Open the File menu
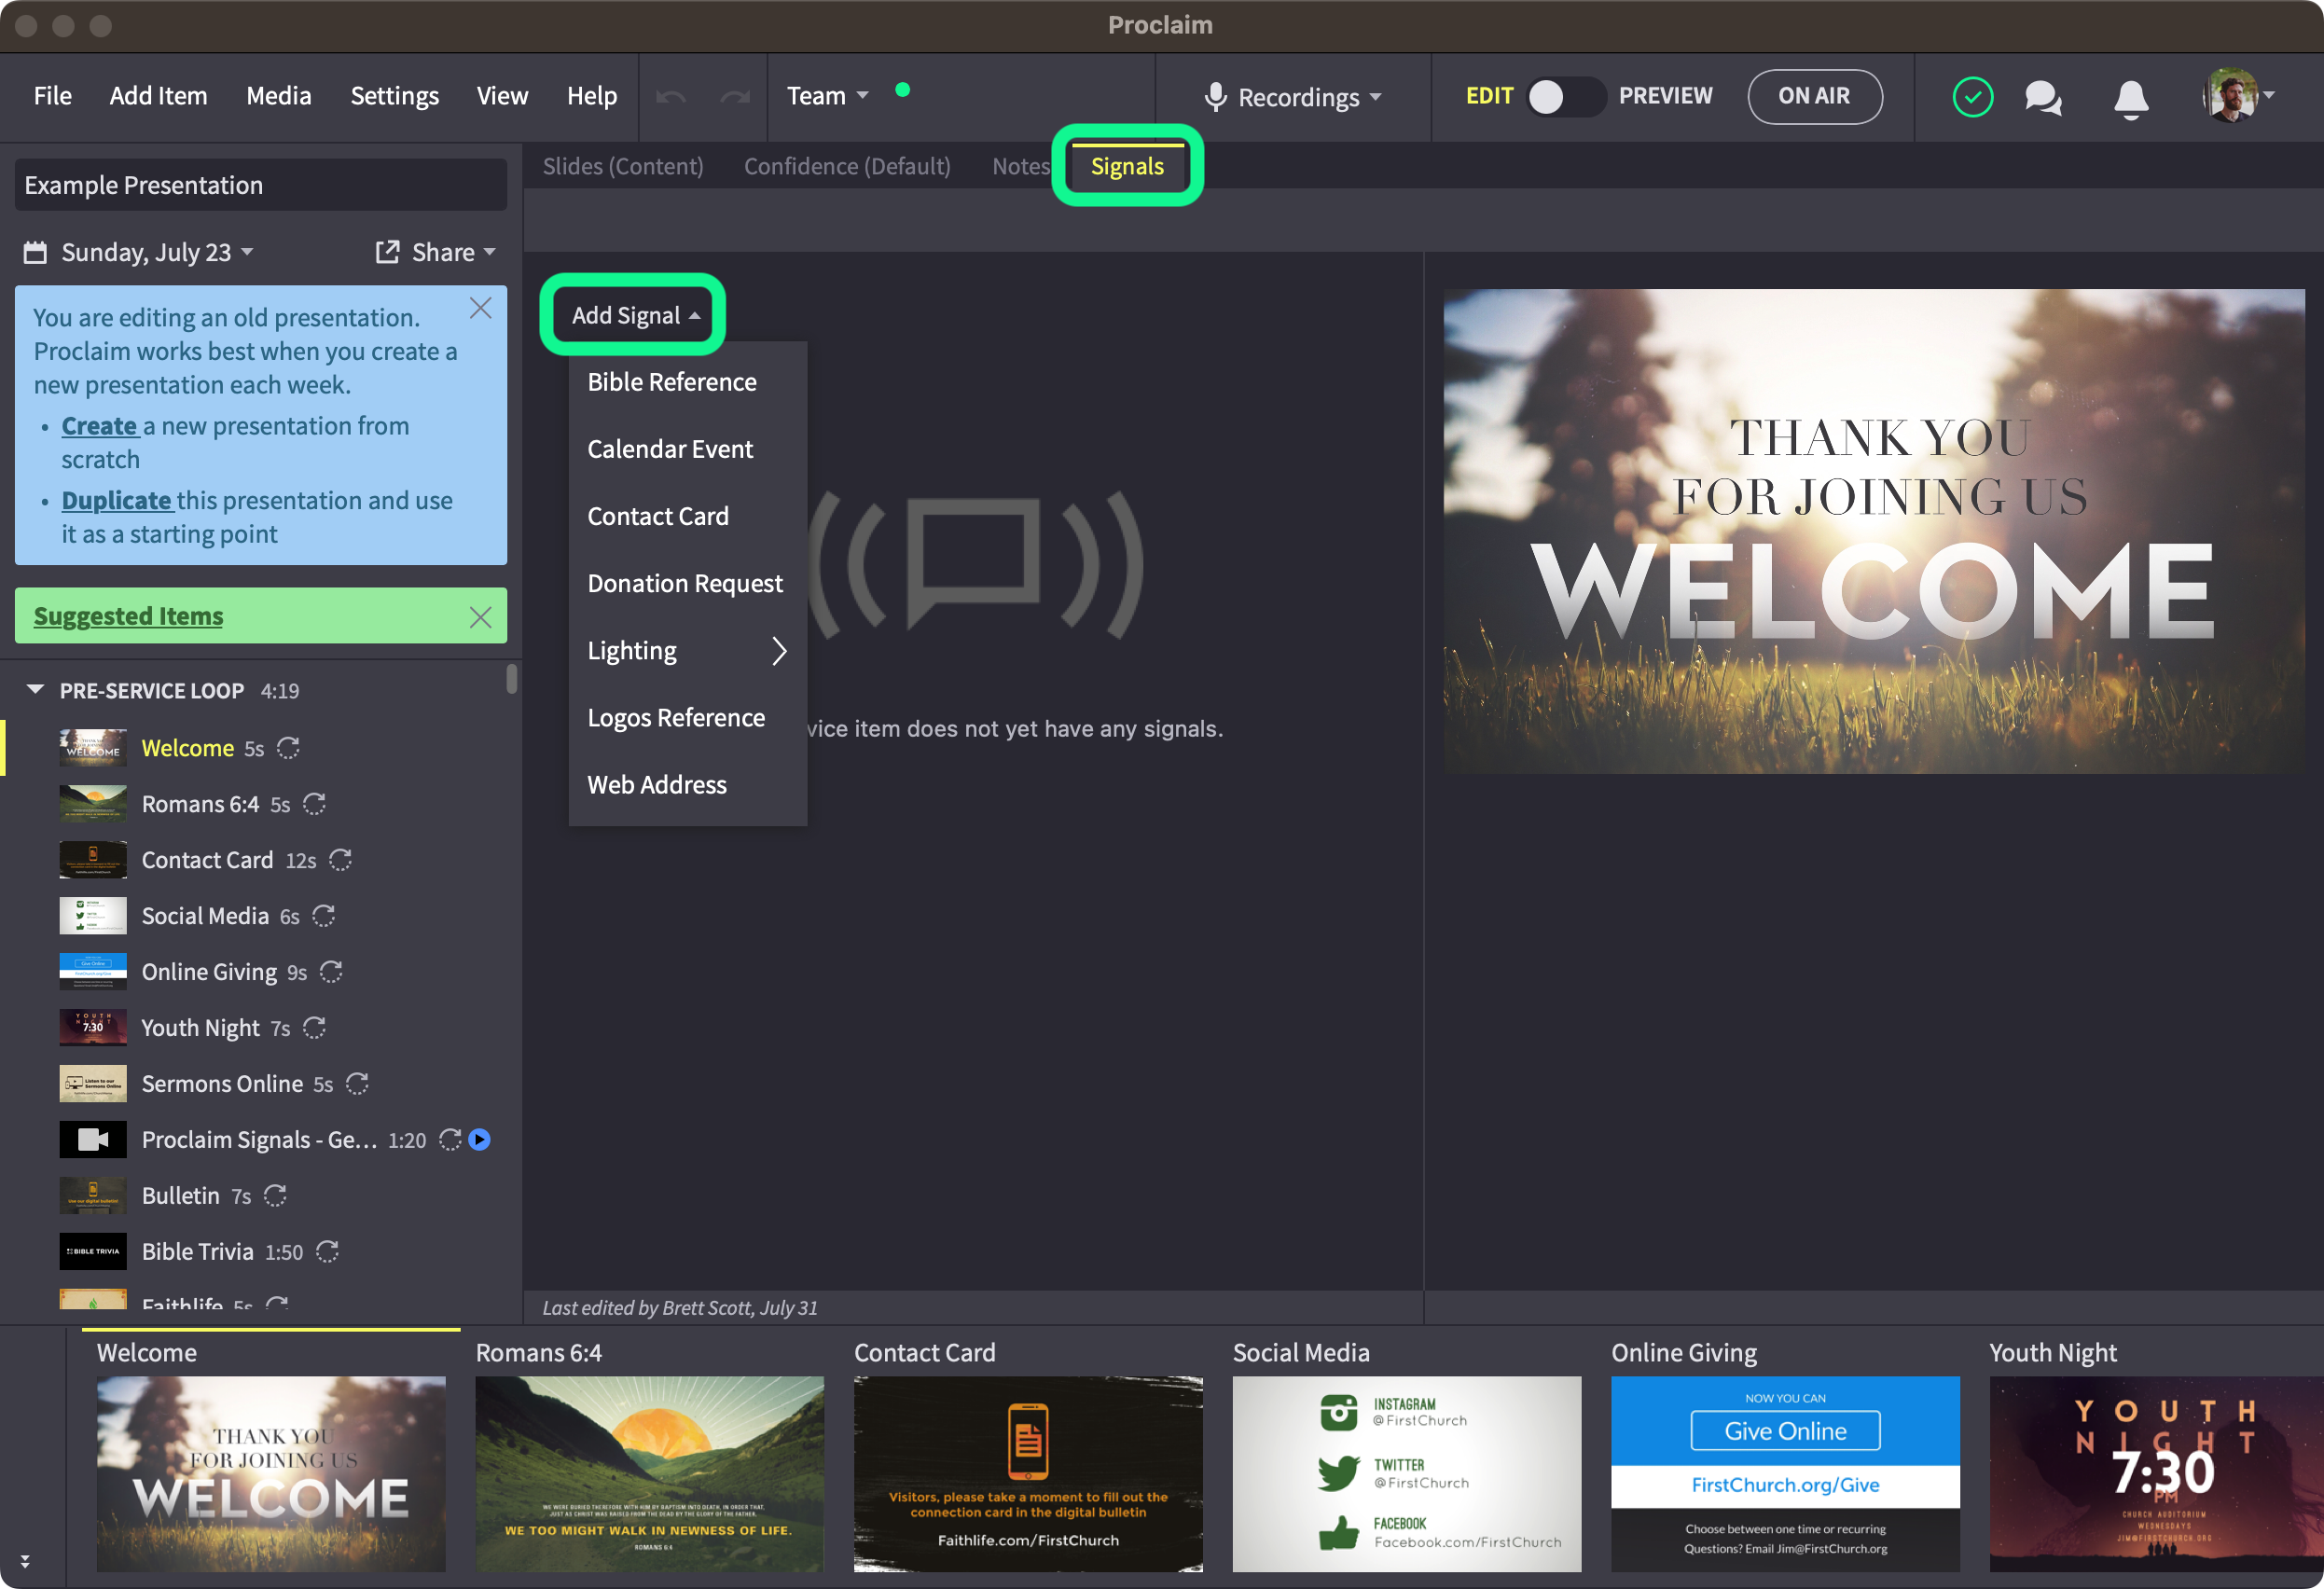The image size is (2324, 1589). (x=53, y=96)
